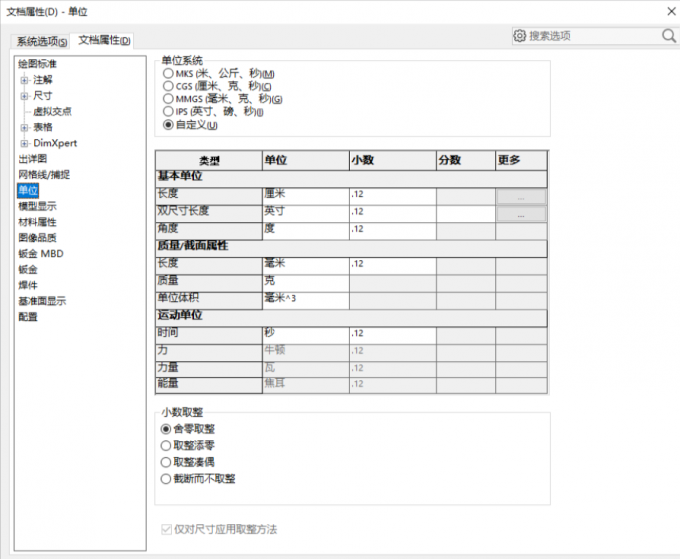Choose 截断而不取整 rounding option
The width and height of the screenshot is (680, 559).
click(166, 479)
